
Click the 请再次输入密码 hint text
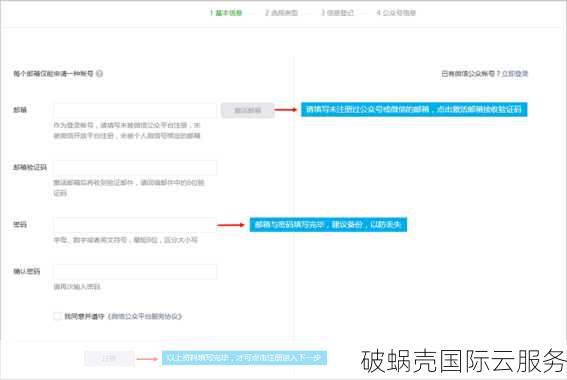[77, 286]
